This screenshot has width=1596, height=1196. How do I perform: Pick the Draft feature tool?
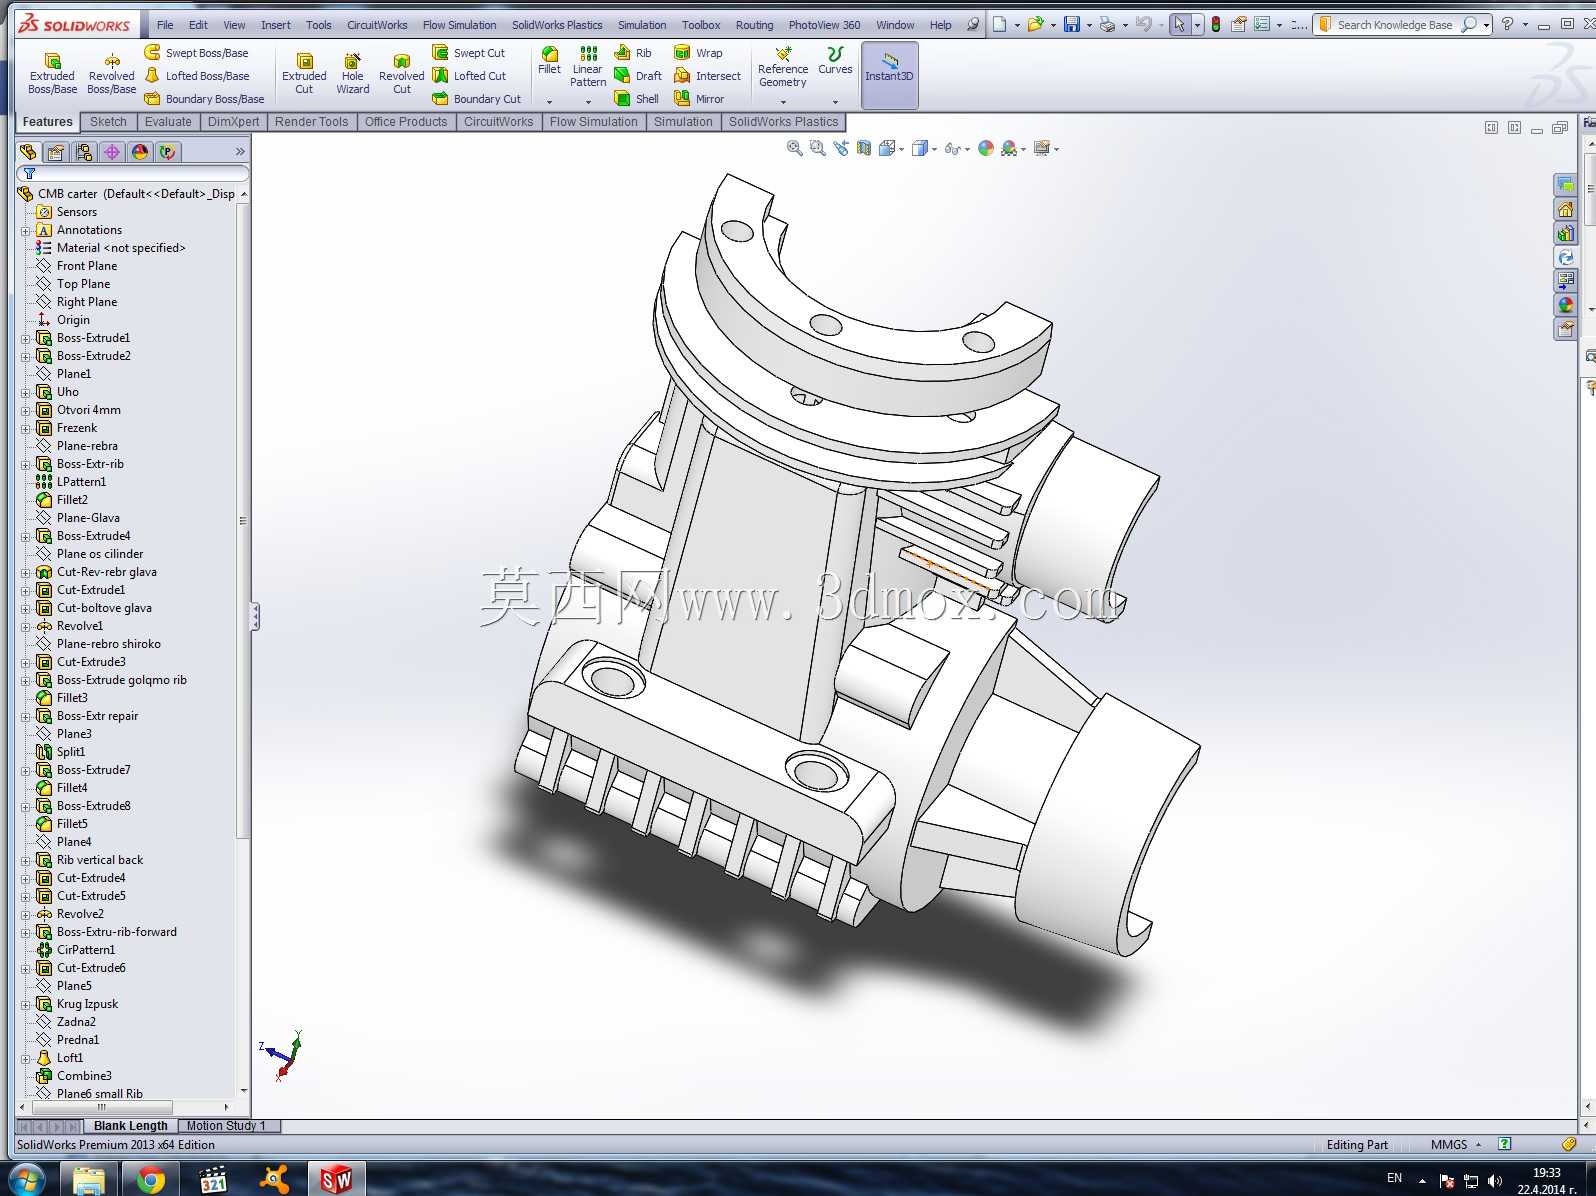(638, 76)
